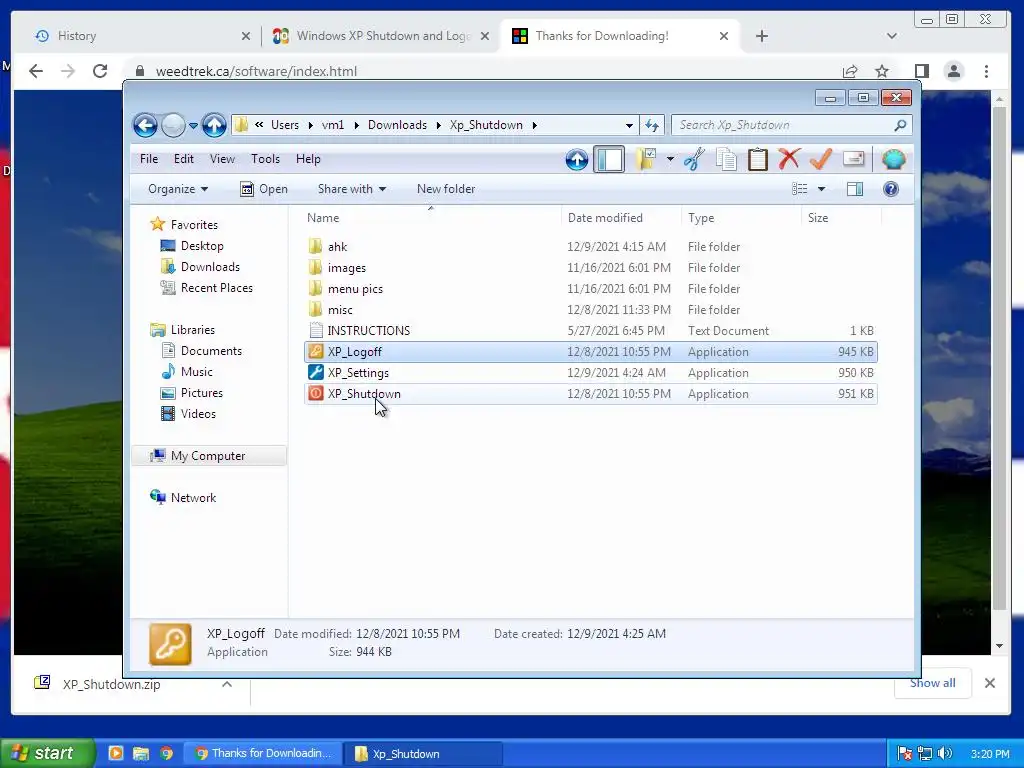Click the blue Help question mark icon
This screenshot has width=1024, height=768.
(x=891, y=189)
